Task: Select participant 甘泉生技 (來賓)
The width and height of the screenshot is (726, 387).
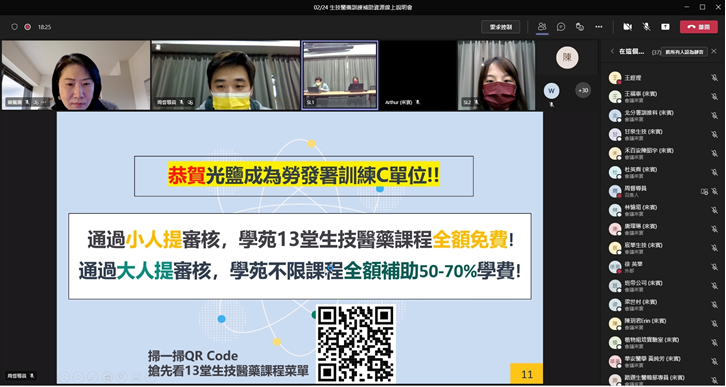Action: (x=663, y=134)
